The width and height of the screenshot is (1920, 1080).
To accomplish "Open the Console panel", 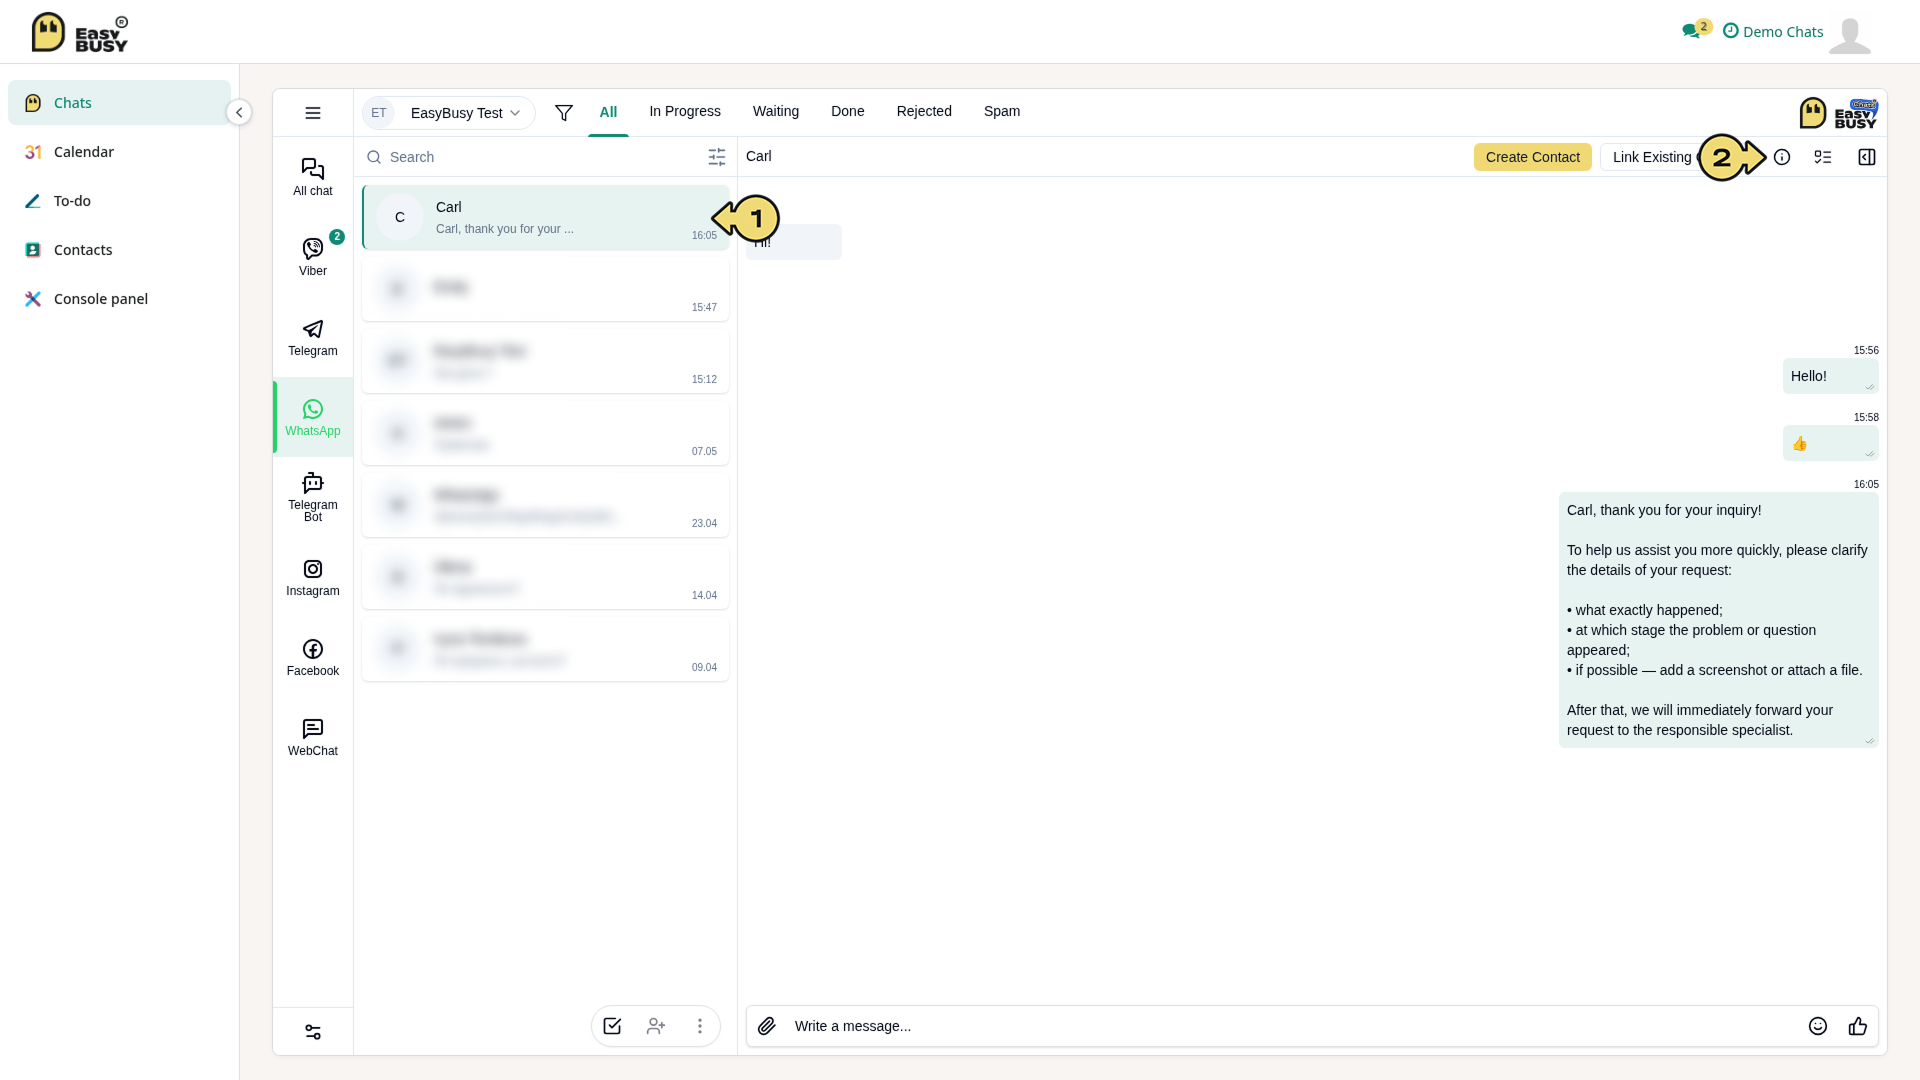I will 119,299.
